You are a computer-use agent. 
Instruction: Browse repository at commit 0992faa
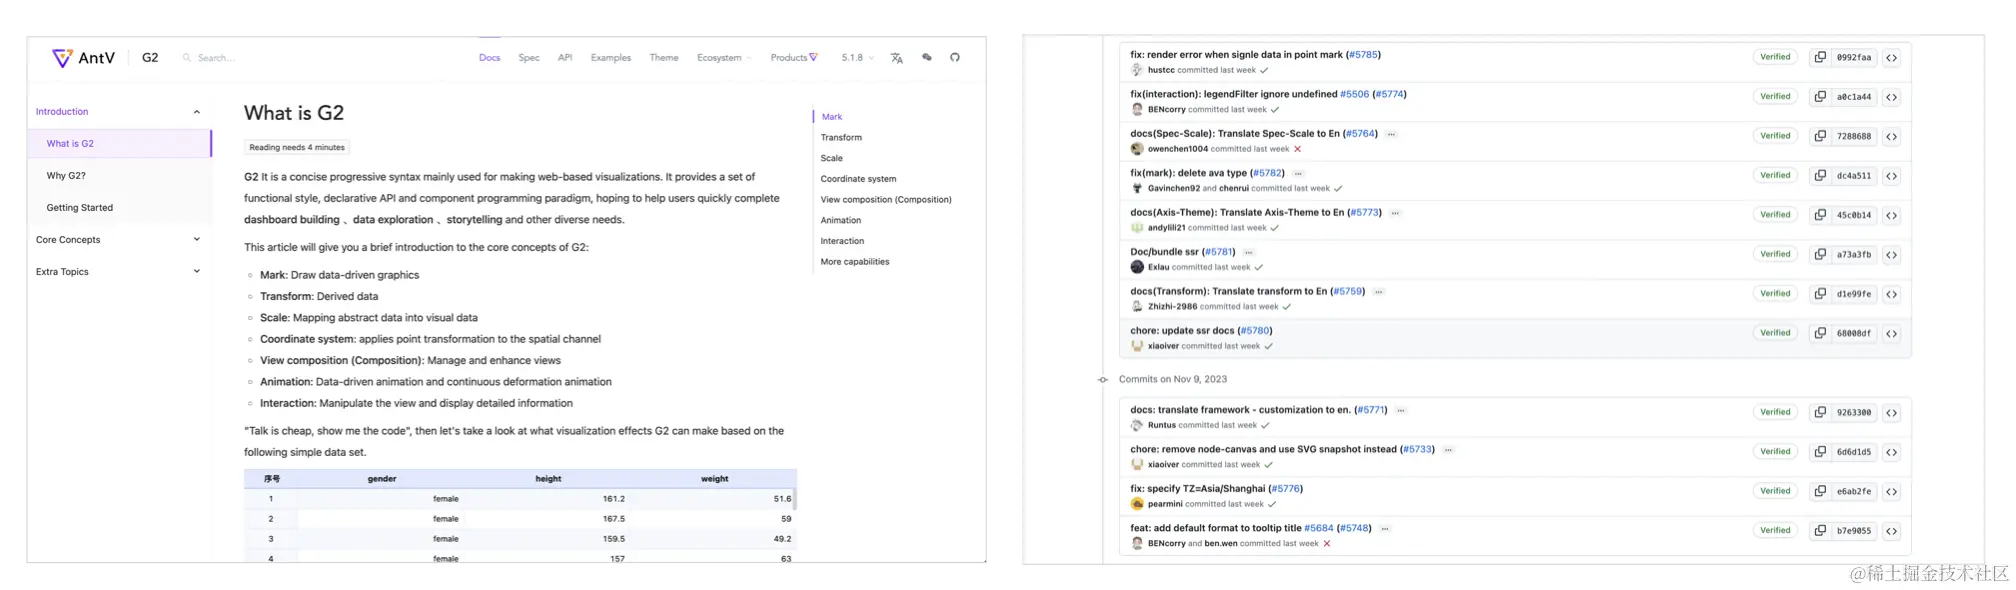pyautogui.click(x=1891, y=58)
